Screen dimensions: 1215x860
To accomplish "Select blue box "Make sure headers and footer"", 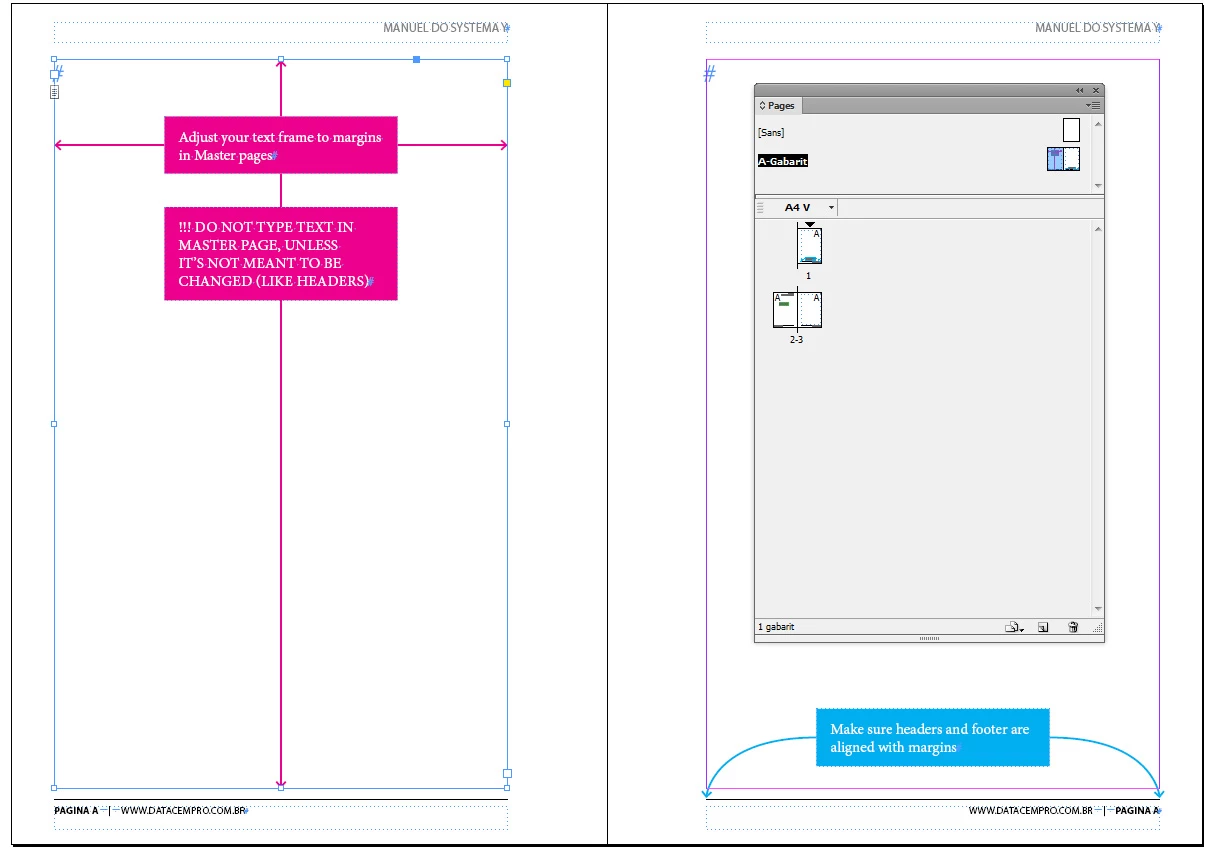I will (x=933, y=738).
